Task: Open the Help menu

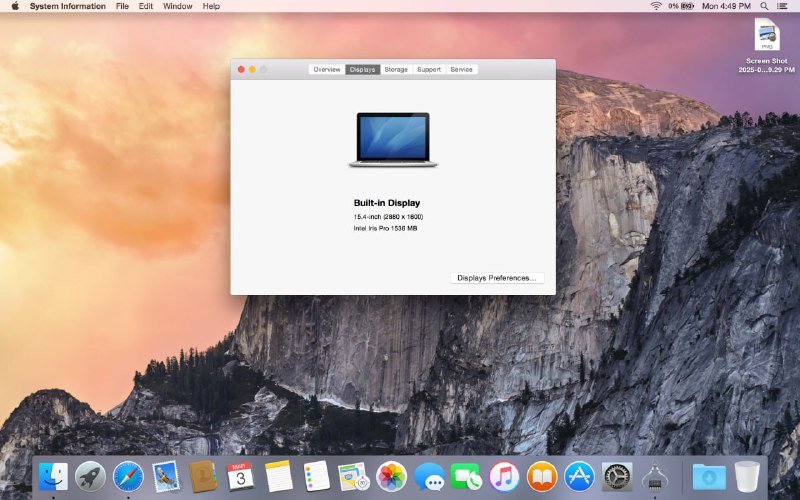Action: point(211,6)
